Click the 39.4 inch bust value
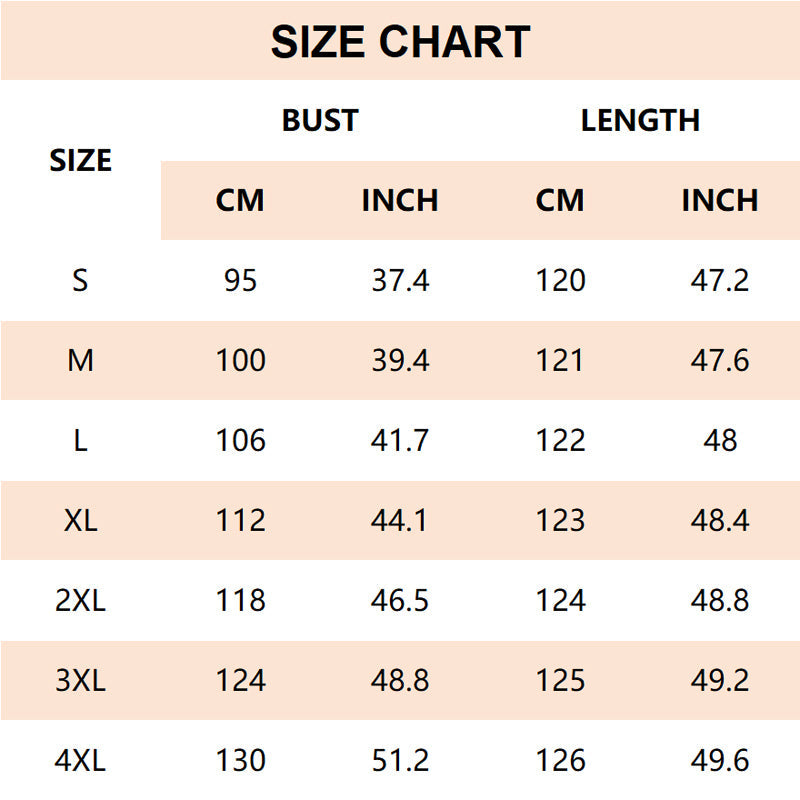800x800 pixels. (x=401, y=360)
